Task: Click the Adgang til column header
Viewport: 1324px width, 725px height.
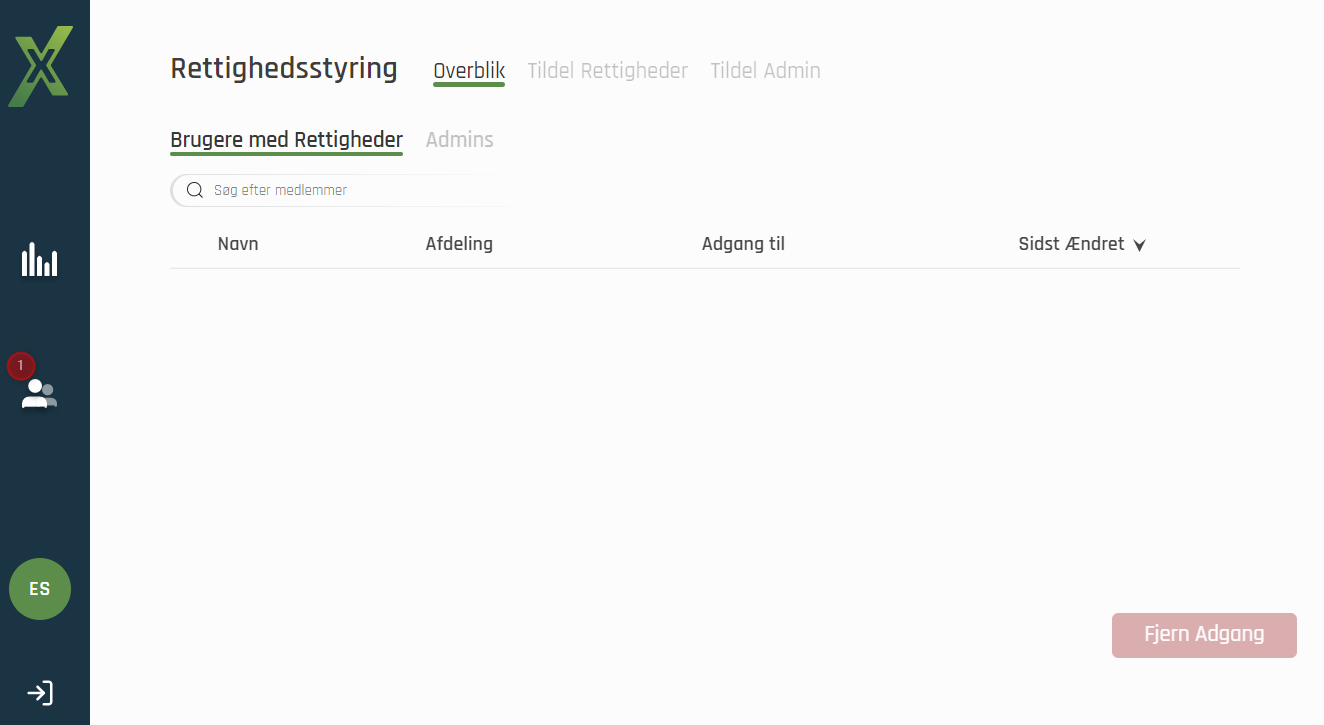Action: (x=743, y=244)
